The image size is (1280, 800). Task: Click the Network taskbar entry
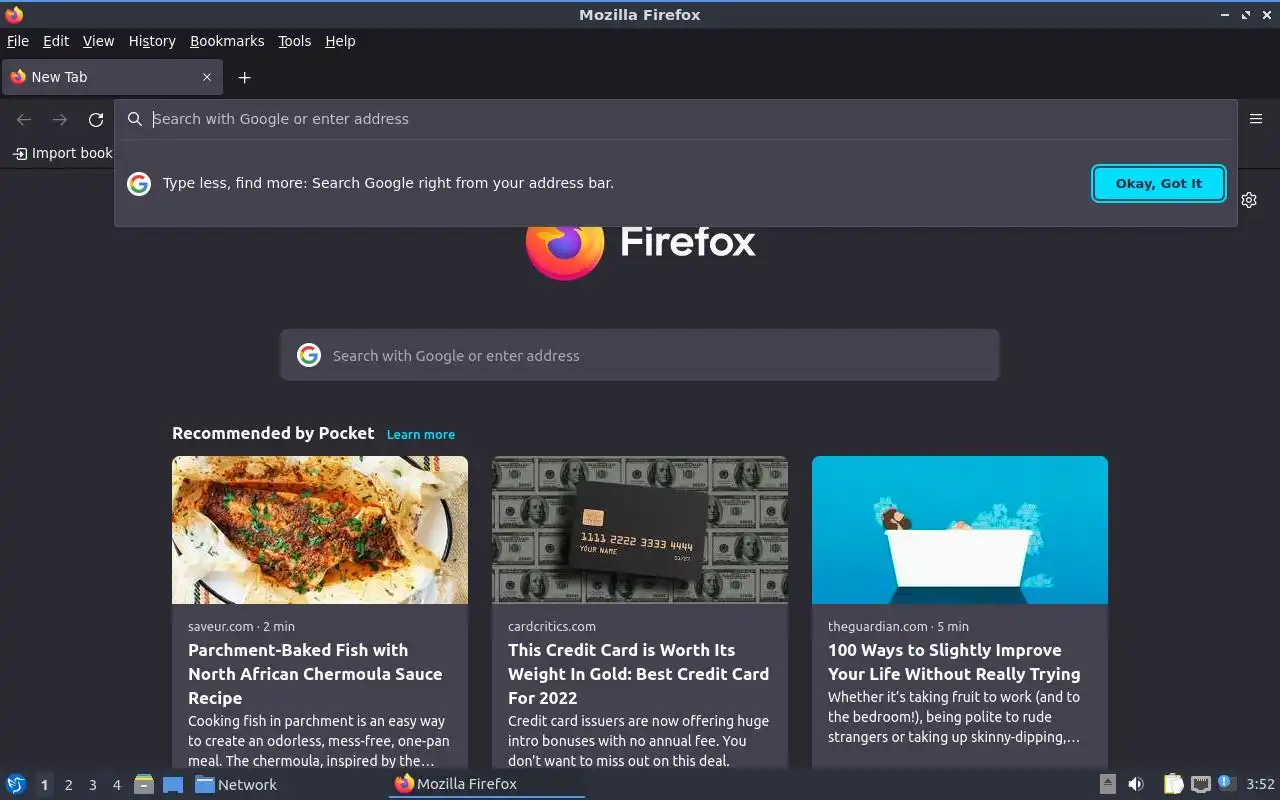pyautogui.click(x=236, y=784)
